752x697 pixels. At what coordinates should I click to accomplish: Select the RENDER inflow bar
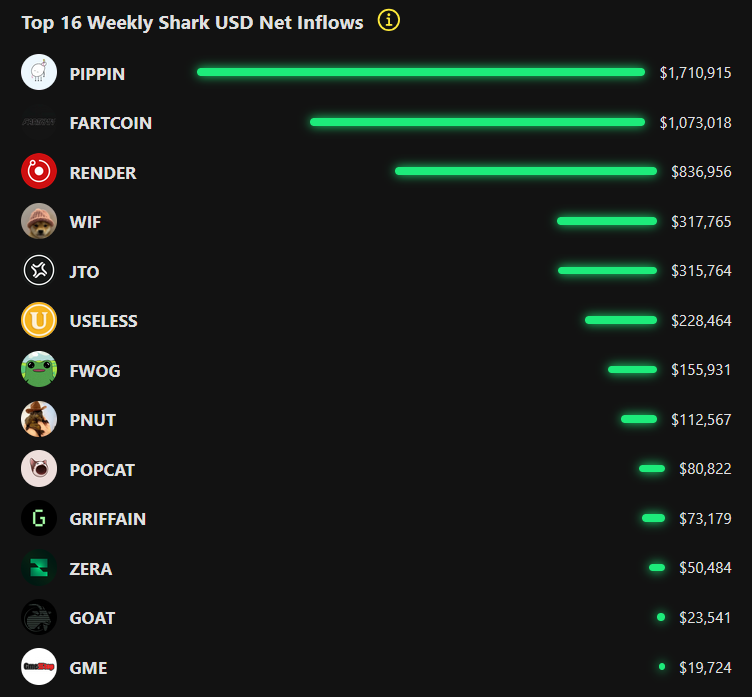(526, 171)
